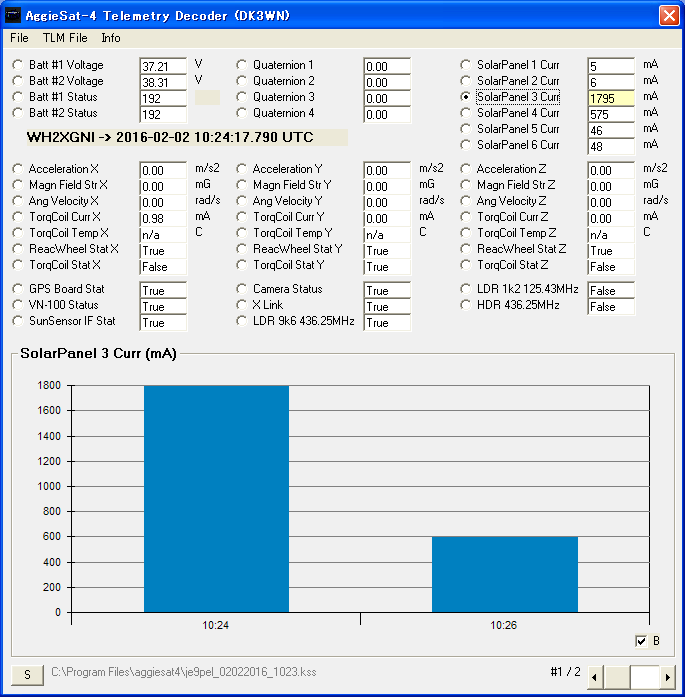Select GPS Board Stat radio button

pos(18,289)
